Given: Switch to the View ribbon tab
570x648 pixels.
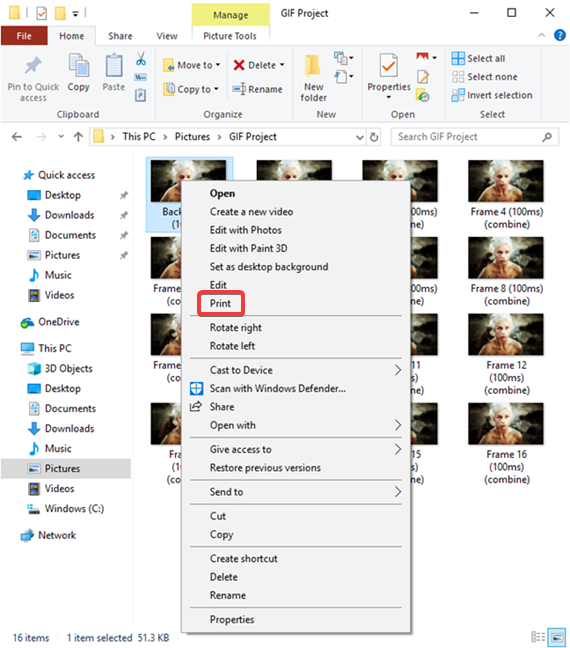Looking at the screenshot, I should (x=167, y=36).
